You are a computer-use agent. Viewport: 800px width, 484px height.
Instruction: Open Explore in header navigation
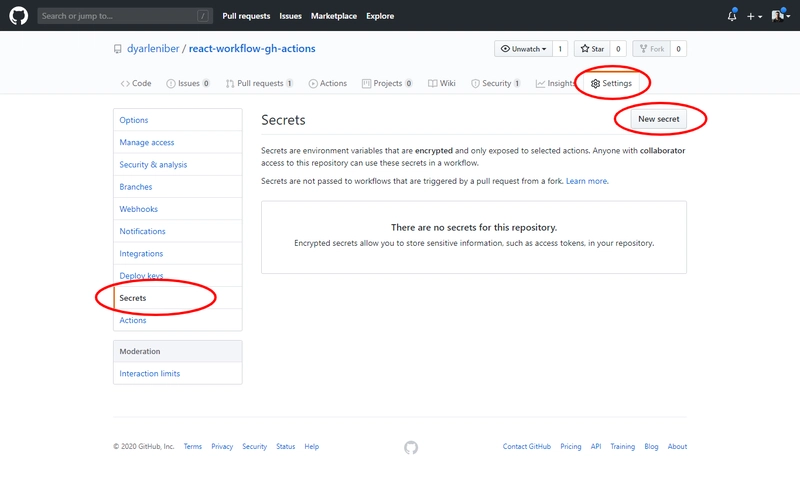(380, 16)
